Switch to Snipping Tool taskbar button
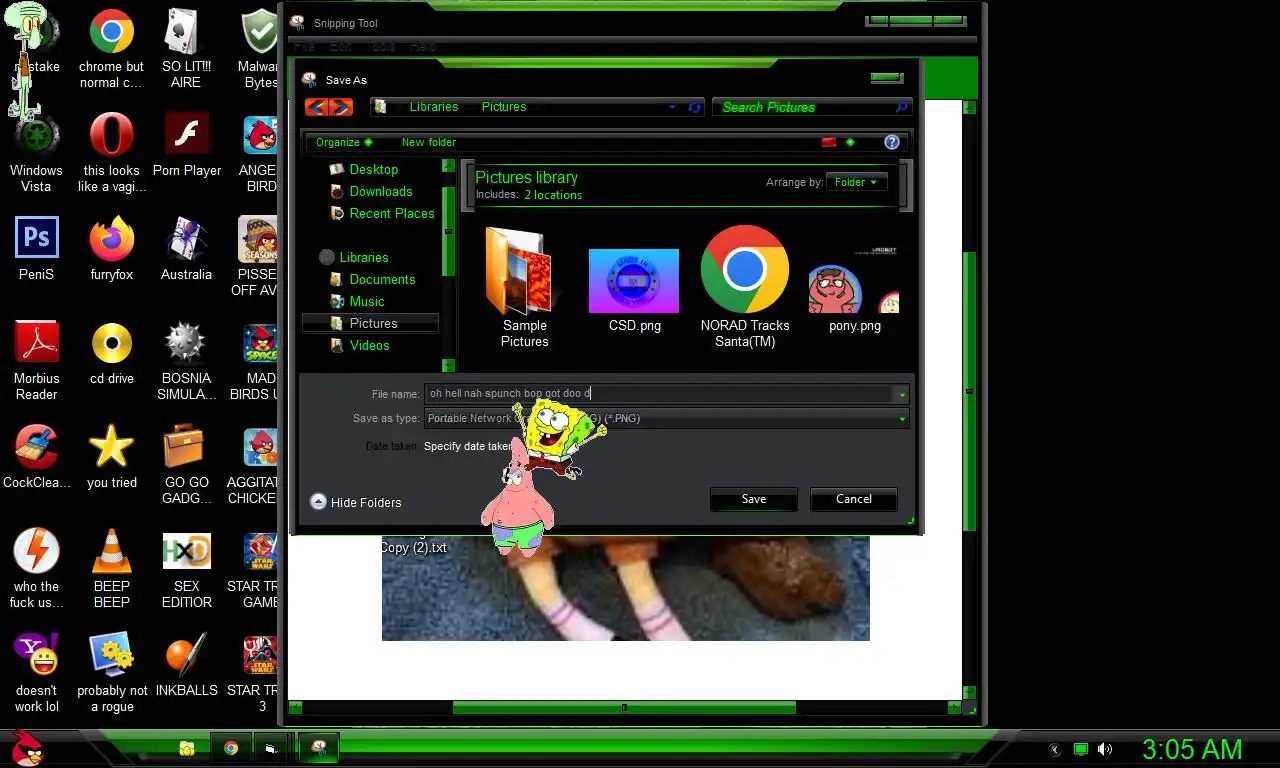The width and height of the screenshot is (1280, 768). 319,748
